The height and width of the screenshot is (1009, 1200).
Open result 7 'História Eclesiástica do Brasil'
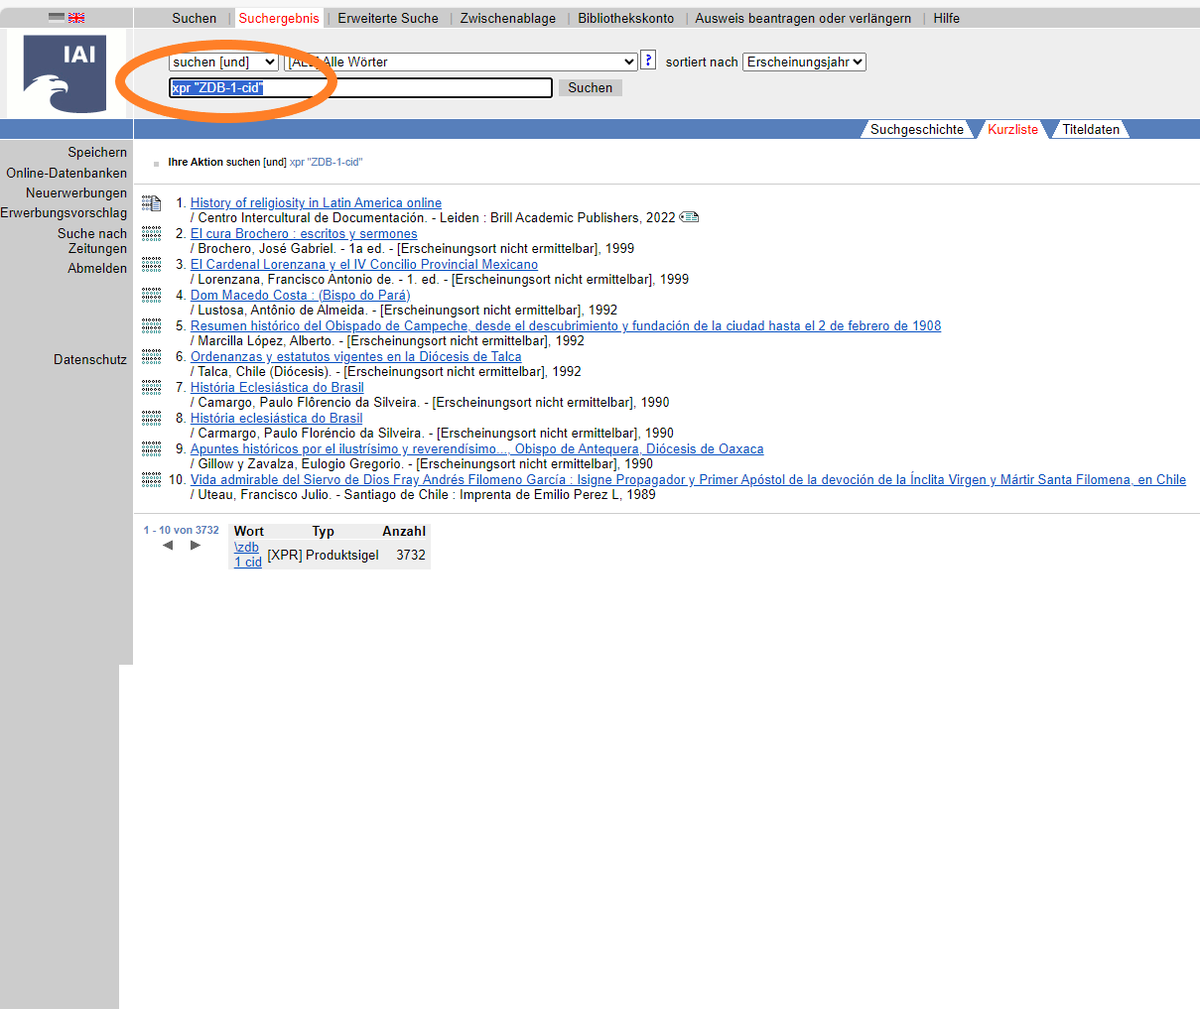[x=277, y=388]
